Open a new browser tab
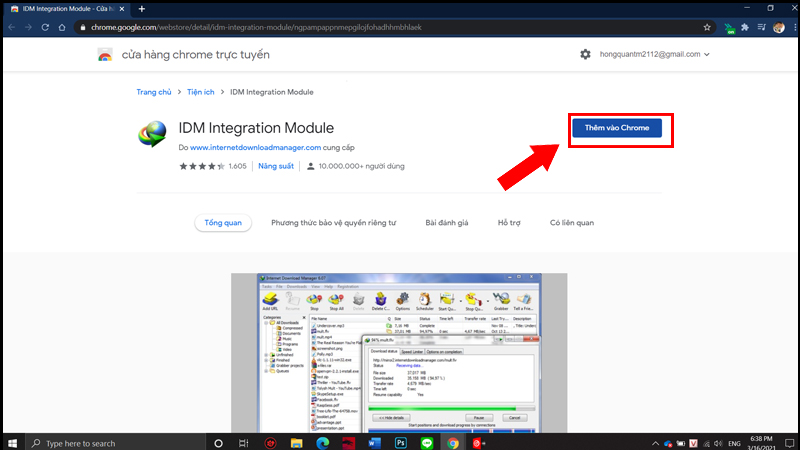The height and width of the screenshot is (450, 800). [x=141, y=9]
